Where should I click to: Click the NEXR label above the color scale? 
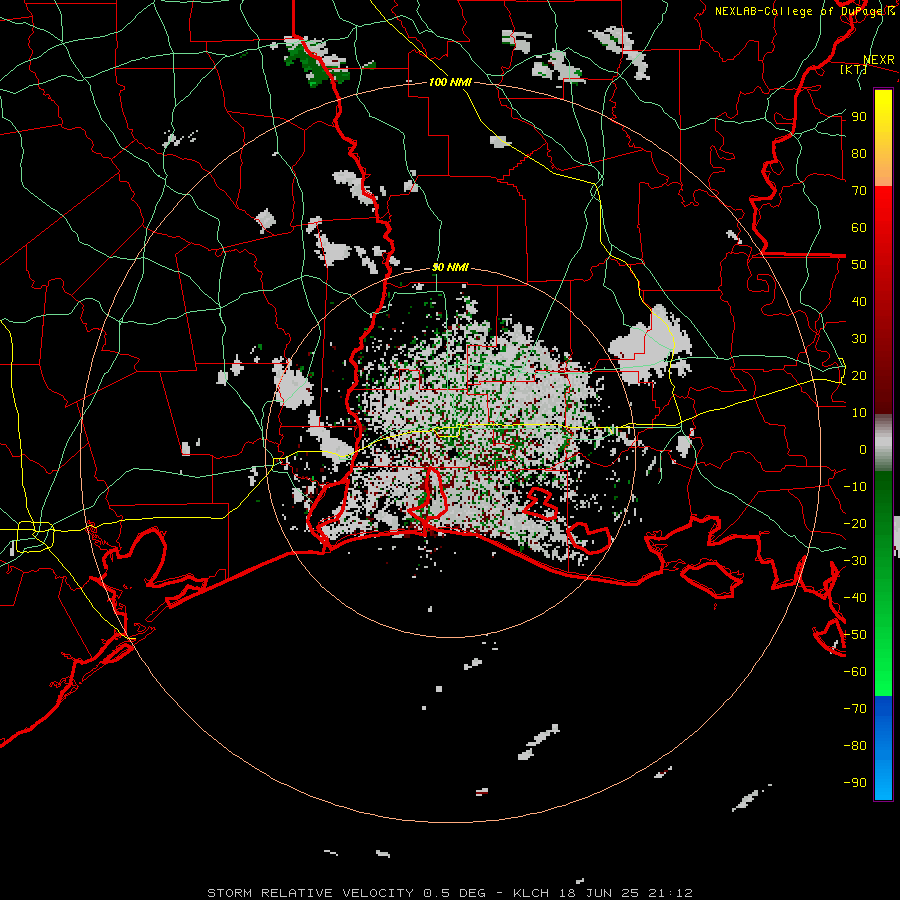(x=879, y=60)
